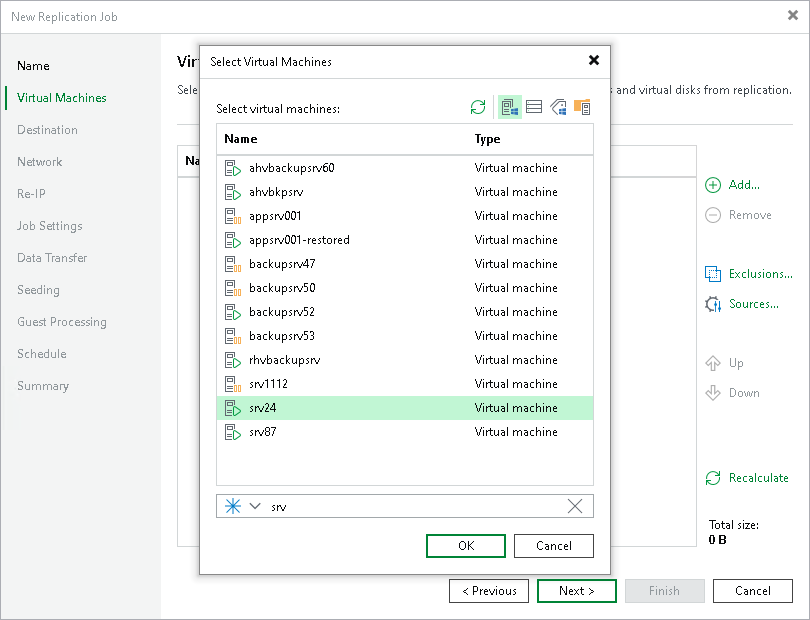Screen dimensions: 810x620
Task: Select the highlighted srv24 row name
Action: click(x=262, y=408)
